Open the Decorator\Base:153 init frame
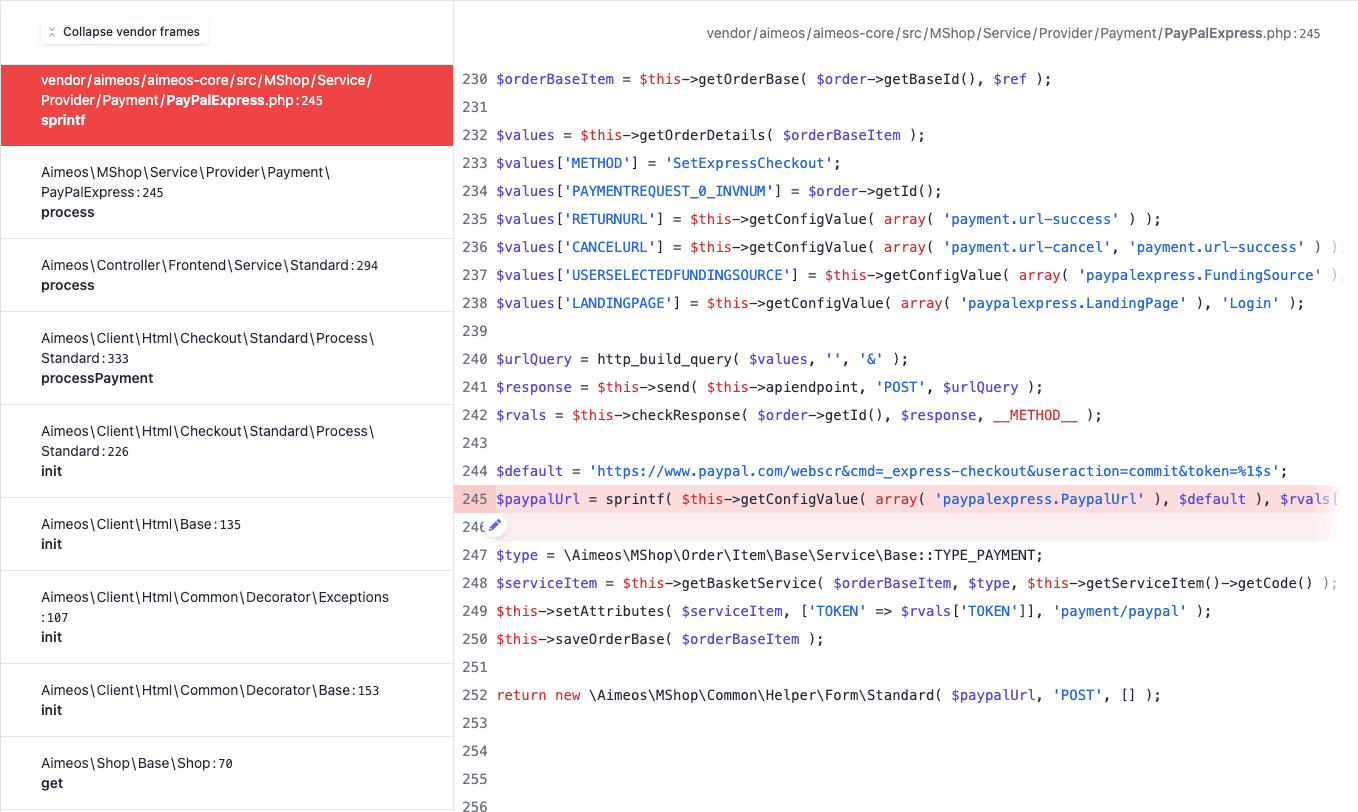 click(x=227, y=700)
